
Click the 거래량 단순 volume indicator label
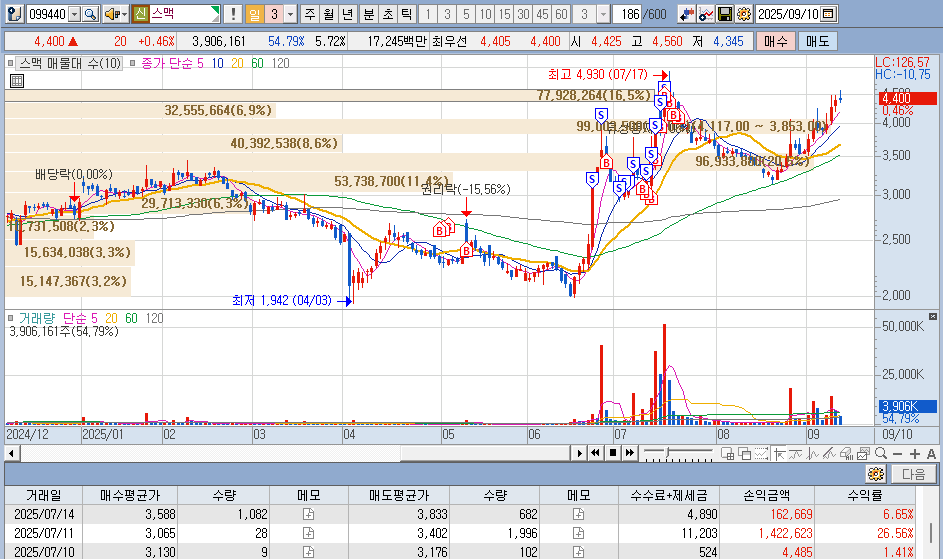57,318
